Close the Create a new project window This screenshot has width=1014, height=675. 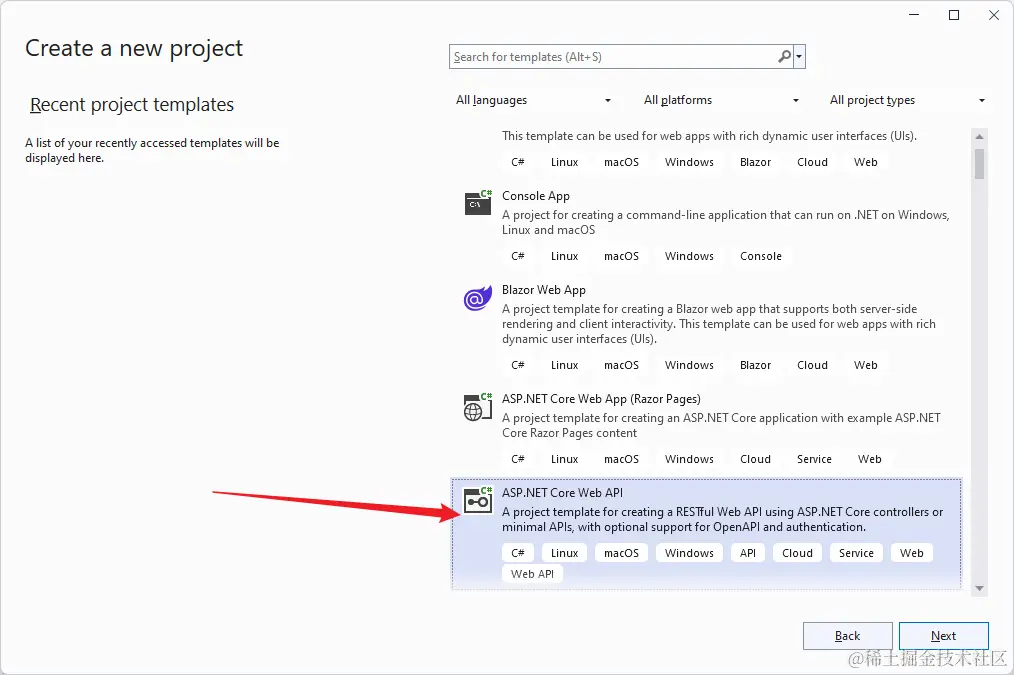[x=994, y=15]
